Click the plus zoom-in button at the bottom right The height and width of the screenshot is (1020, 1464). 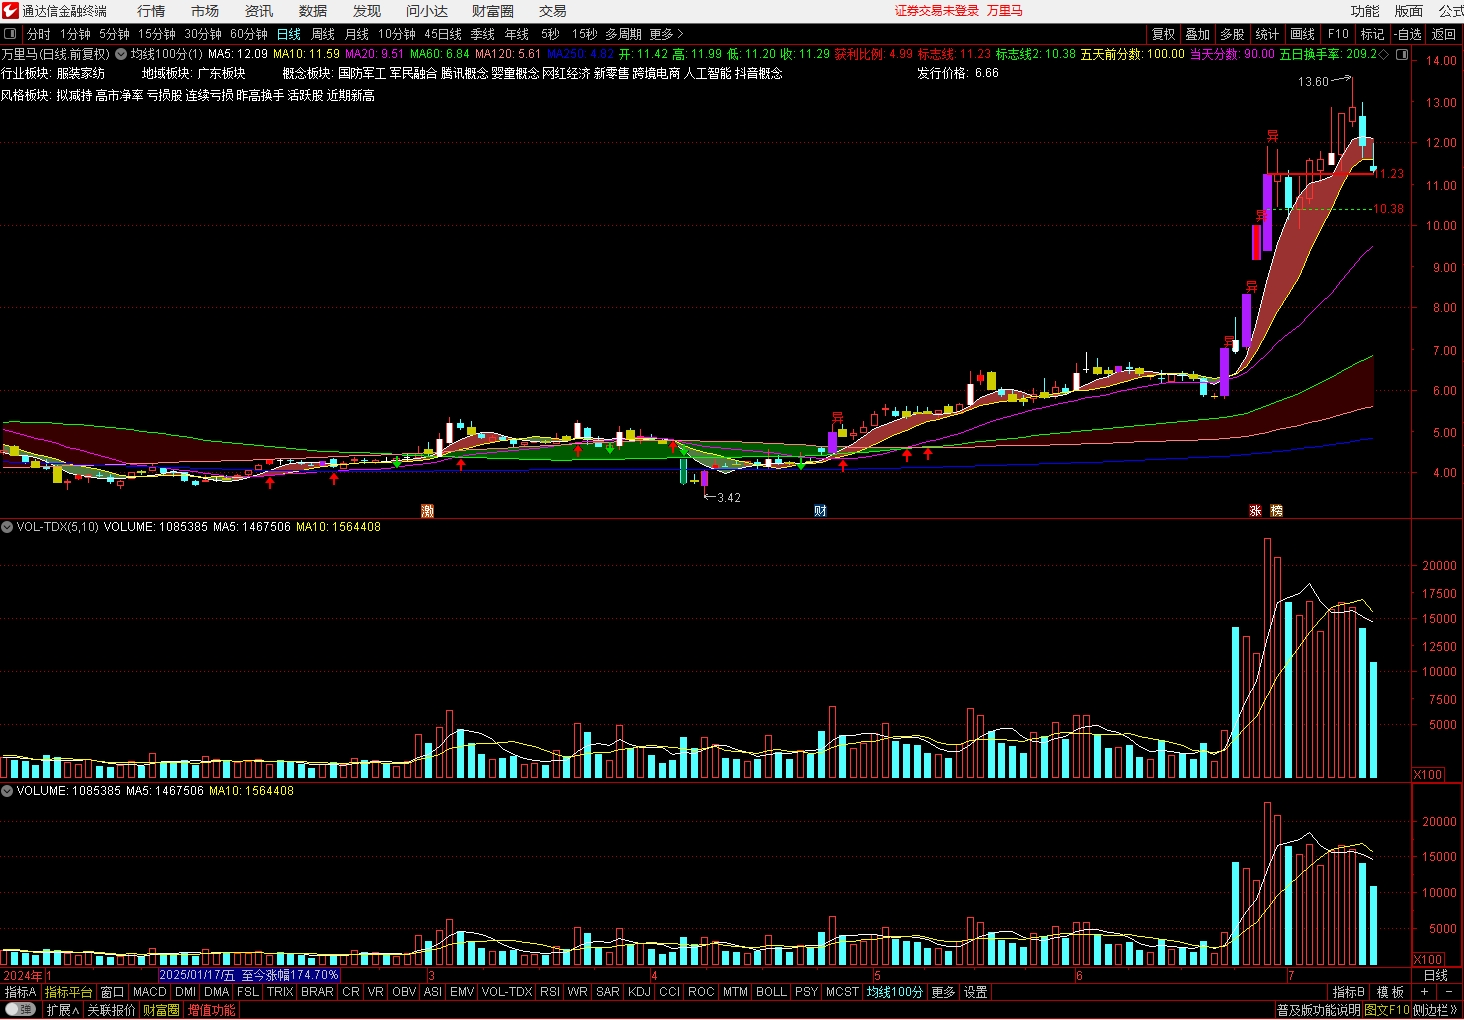[1424, 992]
